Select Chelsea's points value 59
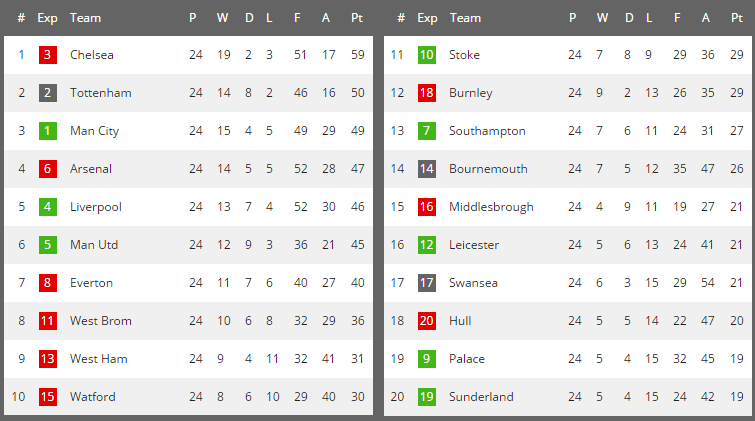The image size is (755, 421). pos(357,55)
